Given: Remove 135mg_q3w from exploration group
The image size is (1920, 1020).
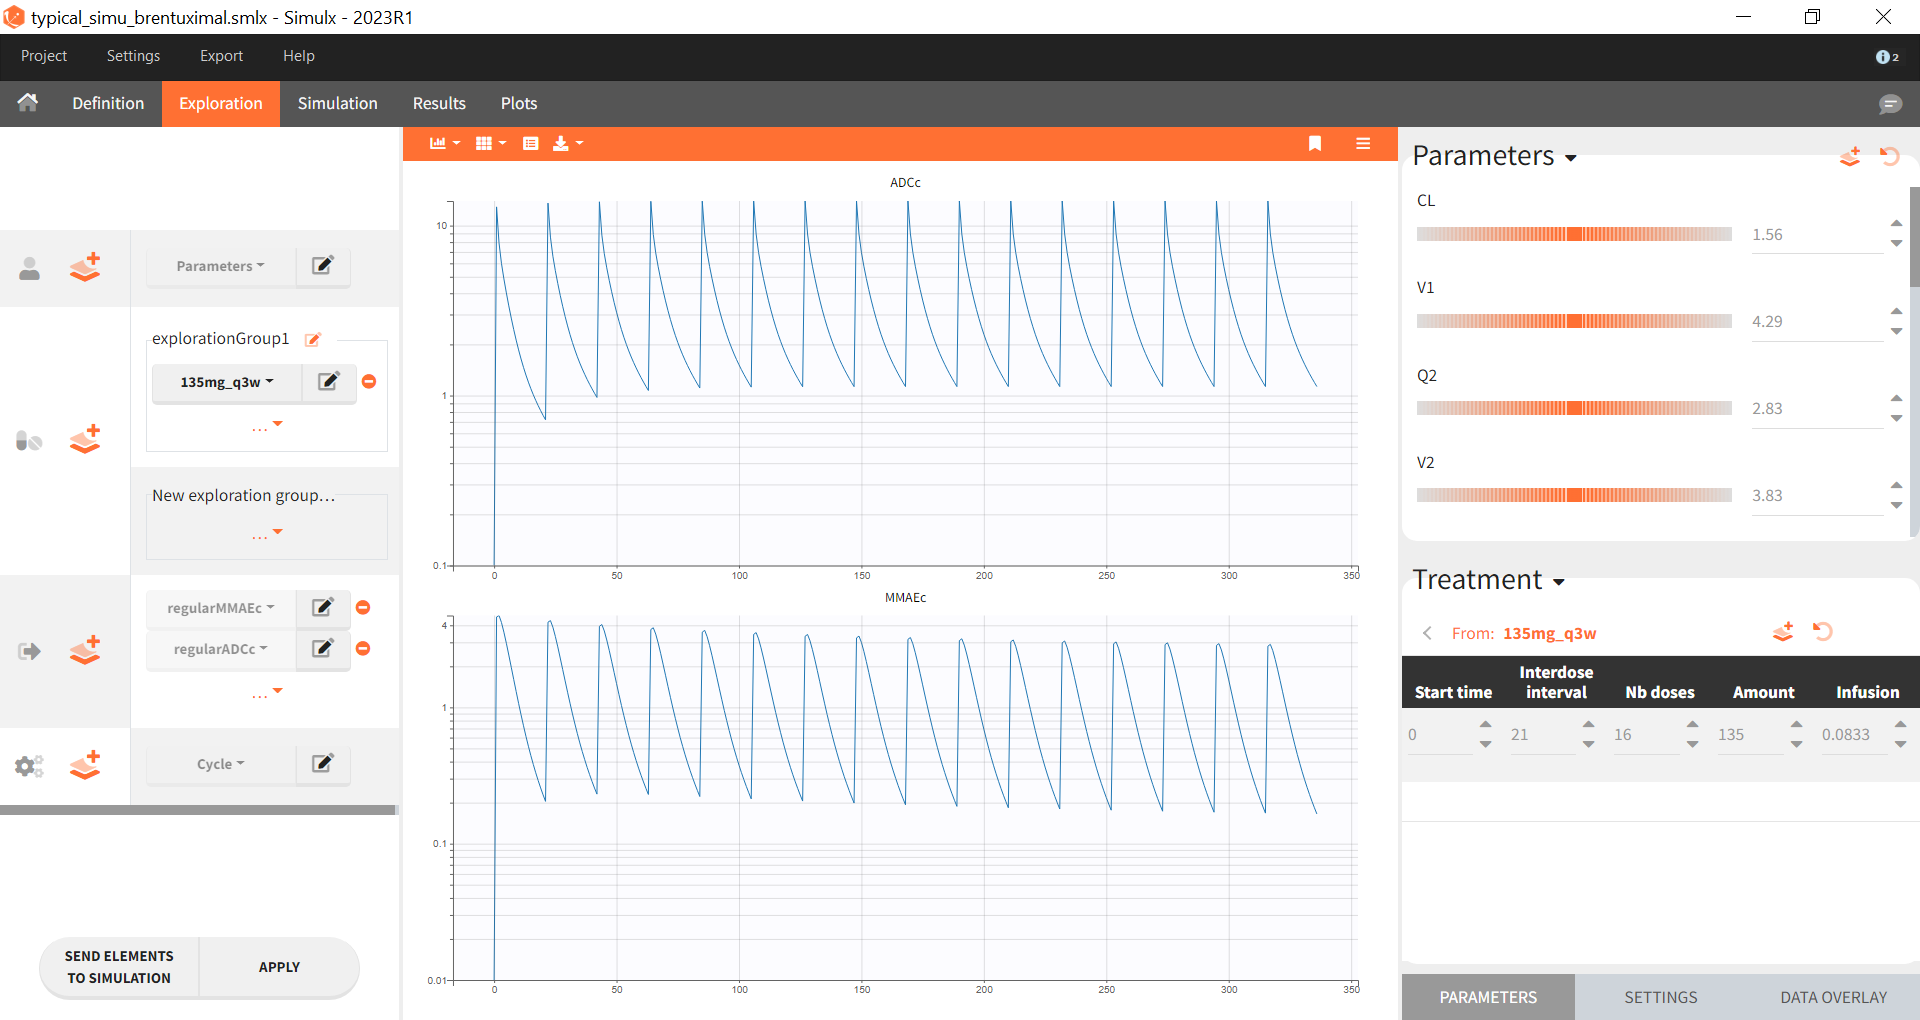Looking at the screenshot, I should click(x=369, y=382).
